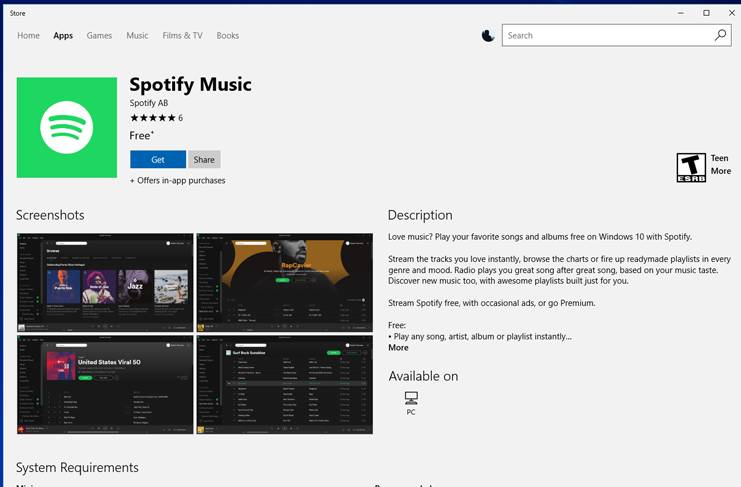The height and width of the screenshot is (487, 741).
Task: Click the ESRB Teen rating icon
Action: [691, 167]
